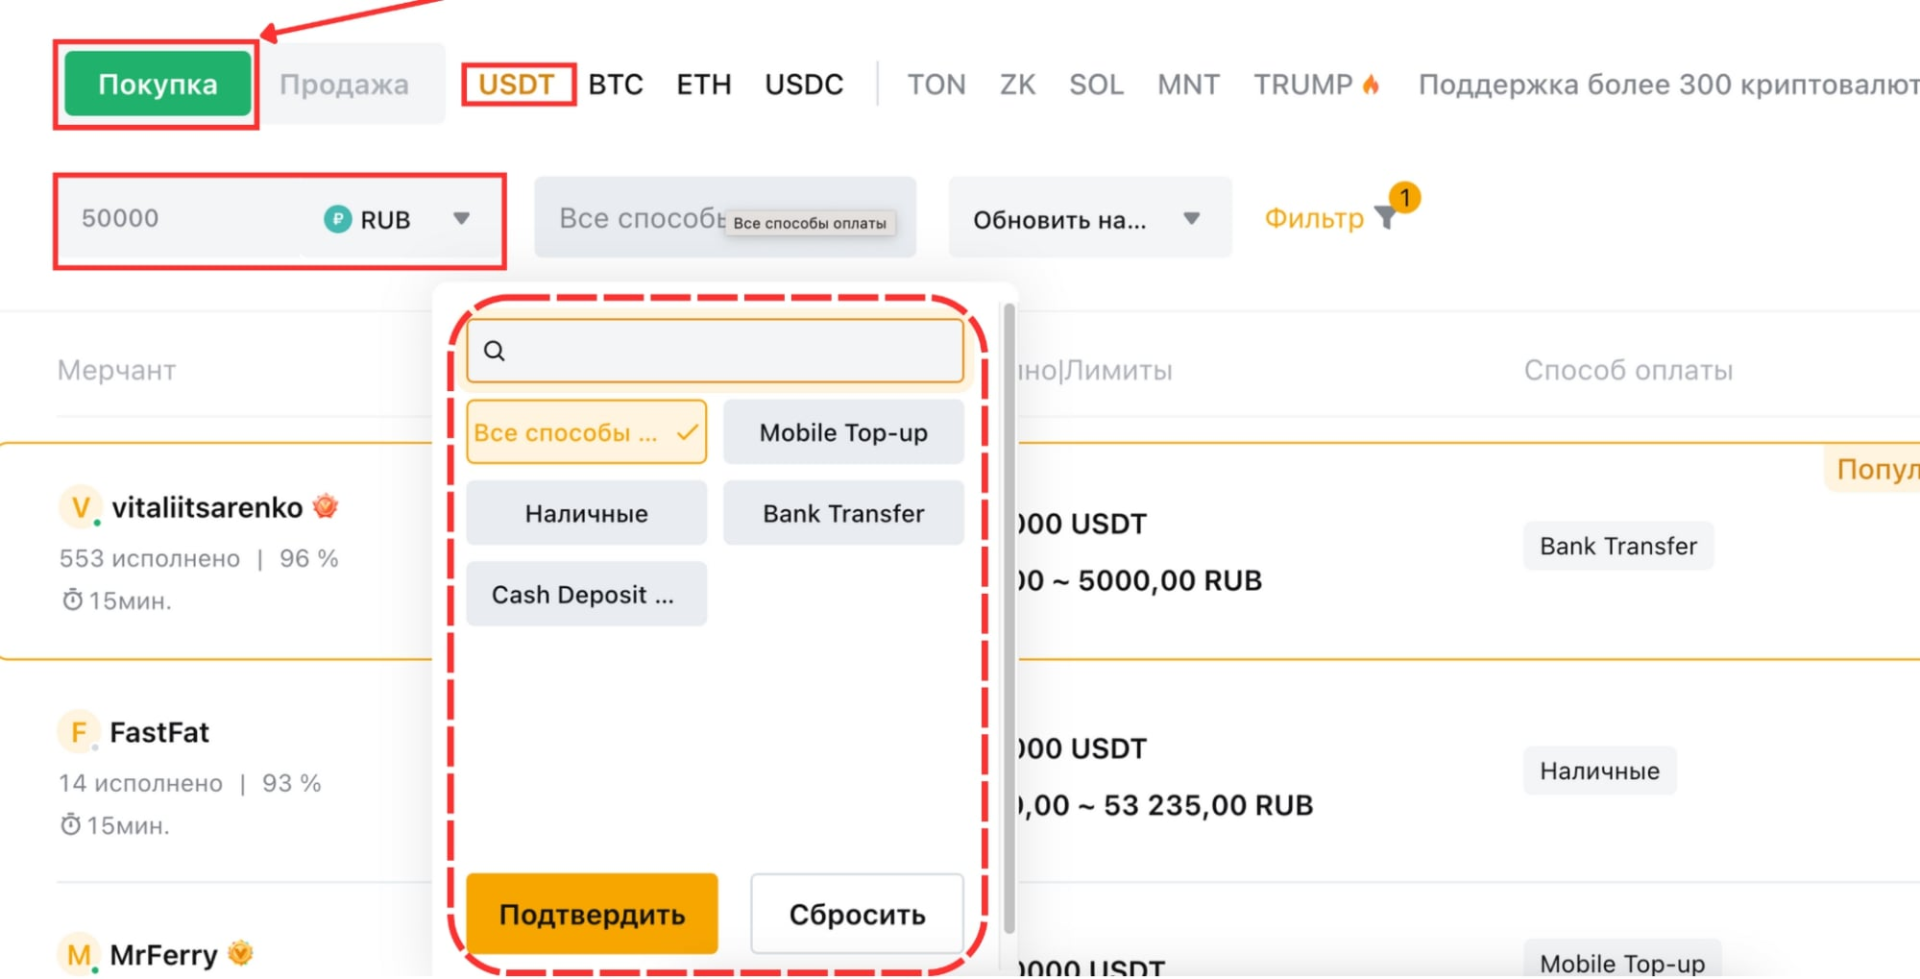Click the payment popup vertical scrollbar
This screenshot has width=1920, height=979.
click(1009, 618)
